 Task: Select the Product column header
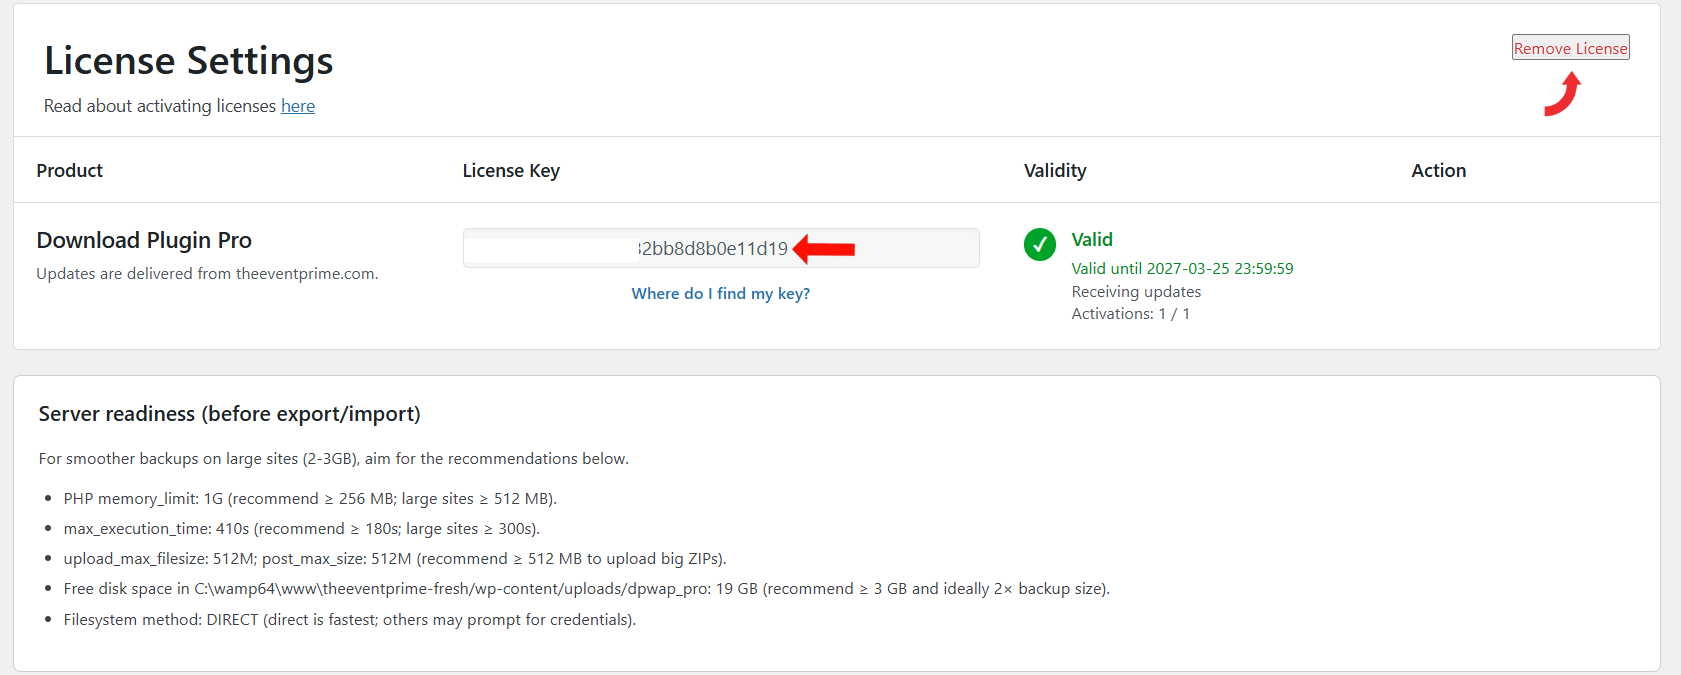(70, 171)
